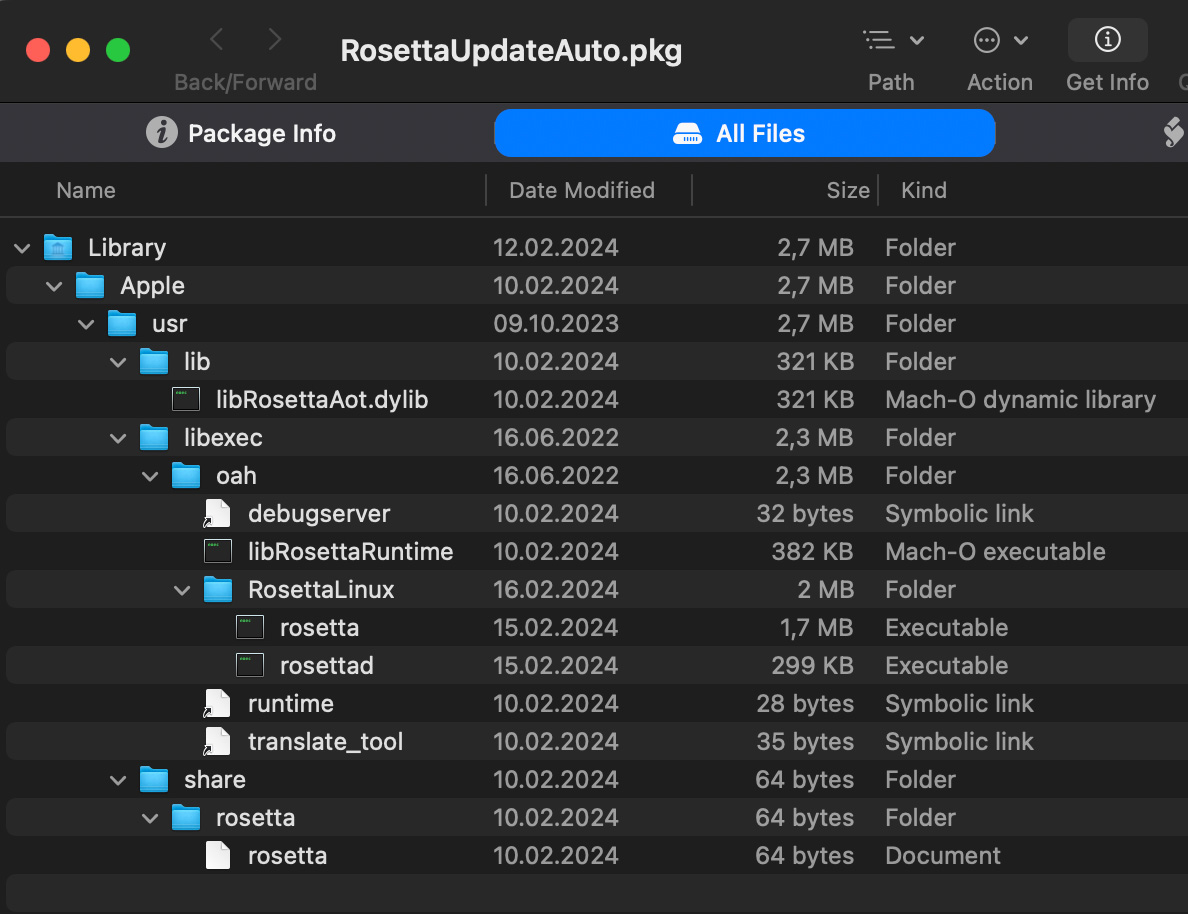Click the back arrow in toolbar

[x=217, y=40]
